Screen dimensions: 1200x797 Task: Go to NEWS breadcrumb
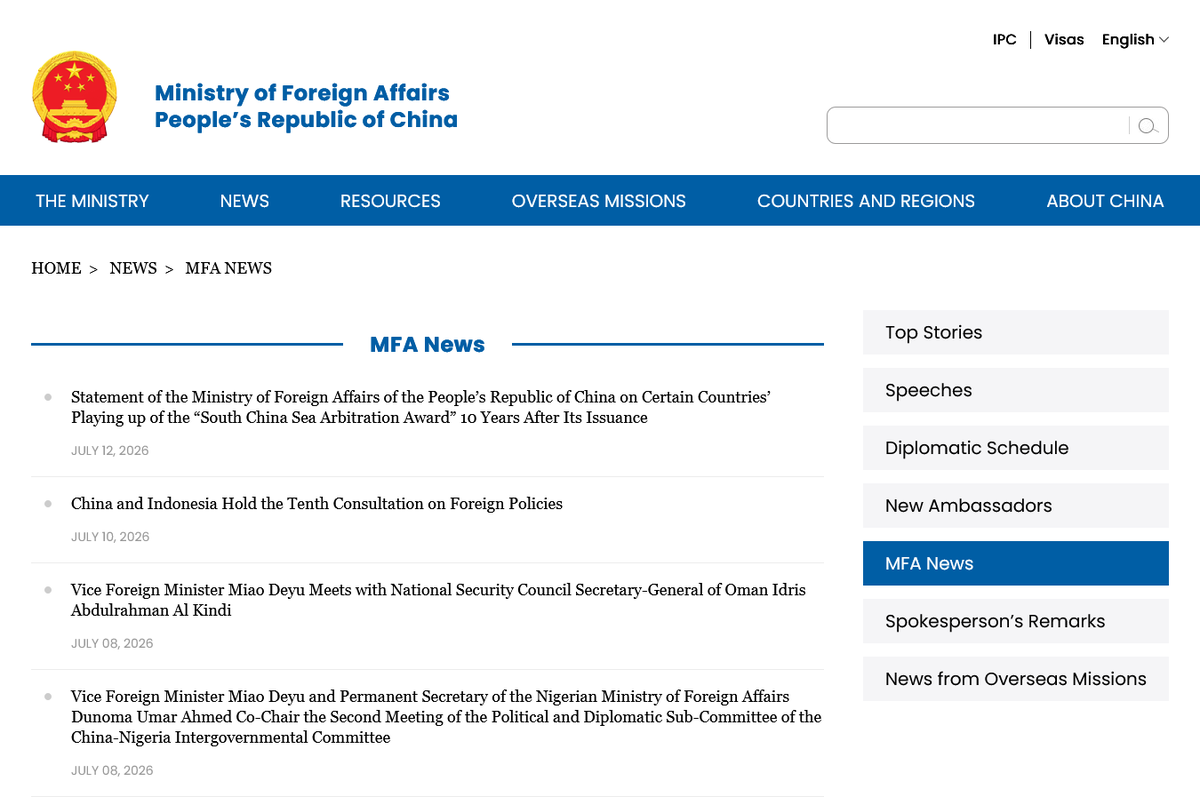click(133, 268)
